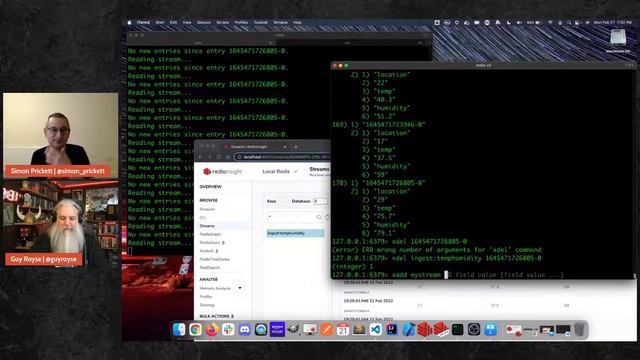Open the Trash in the Dock
Viewport: 640px width, 360px height.
click(x=579, y=329)
